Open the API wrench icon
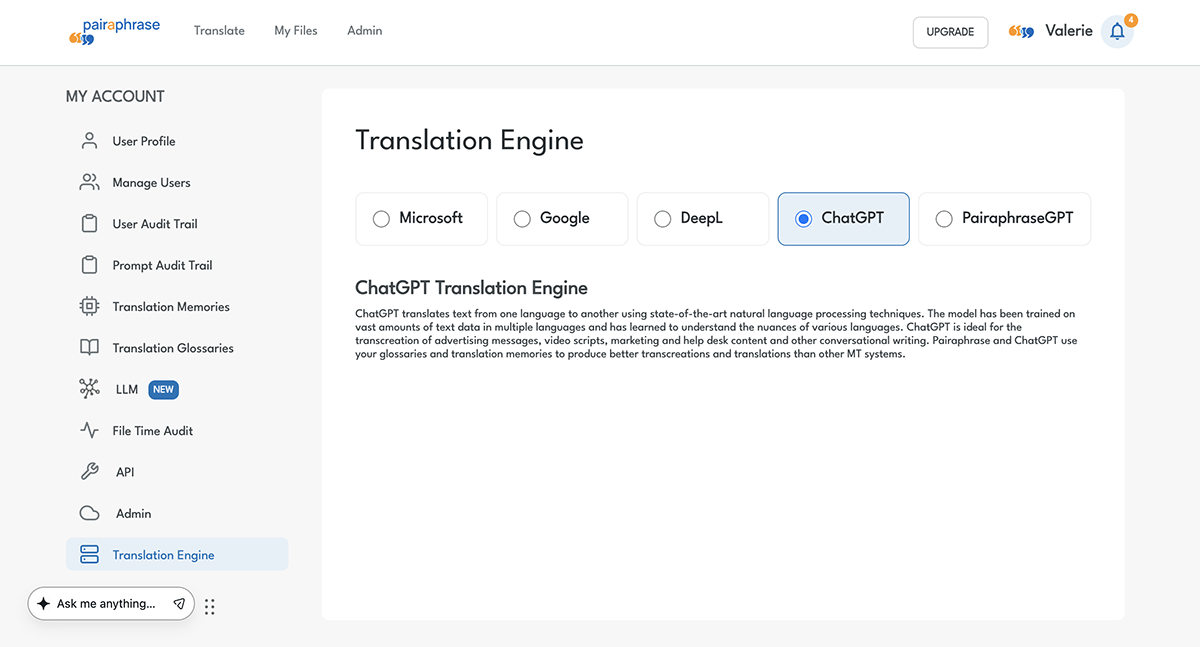 tap(89, 471)
